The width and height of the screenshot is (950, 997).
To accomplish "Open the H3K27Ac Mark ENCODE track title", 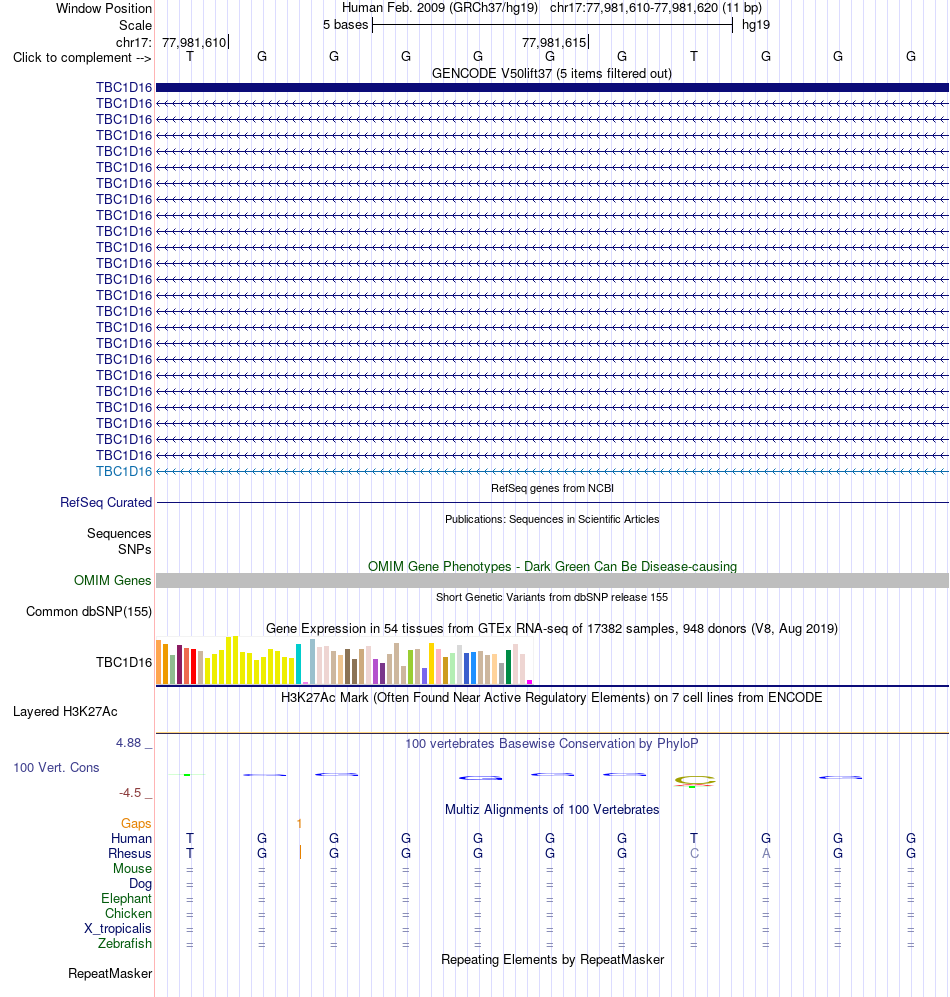I will coord(552,698).
